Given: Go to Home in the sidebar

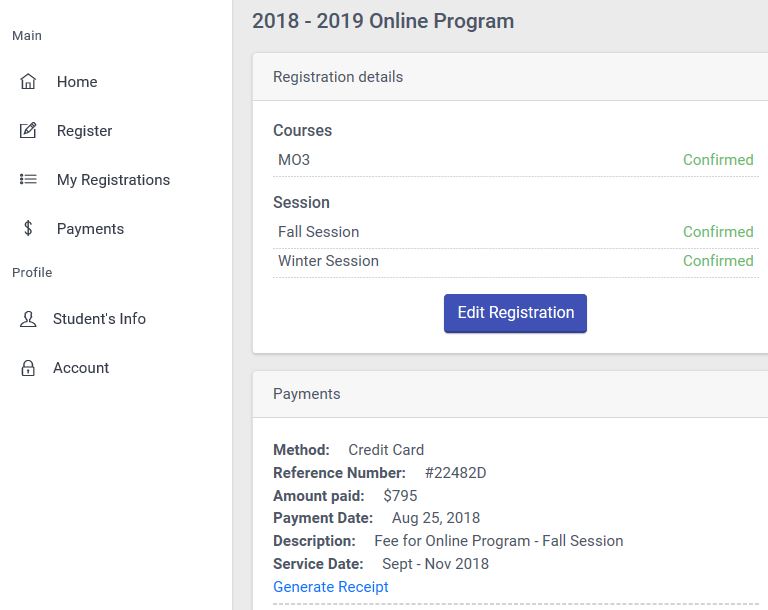Looking at the screenshot, I should (x=77, y=82).
